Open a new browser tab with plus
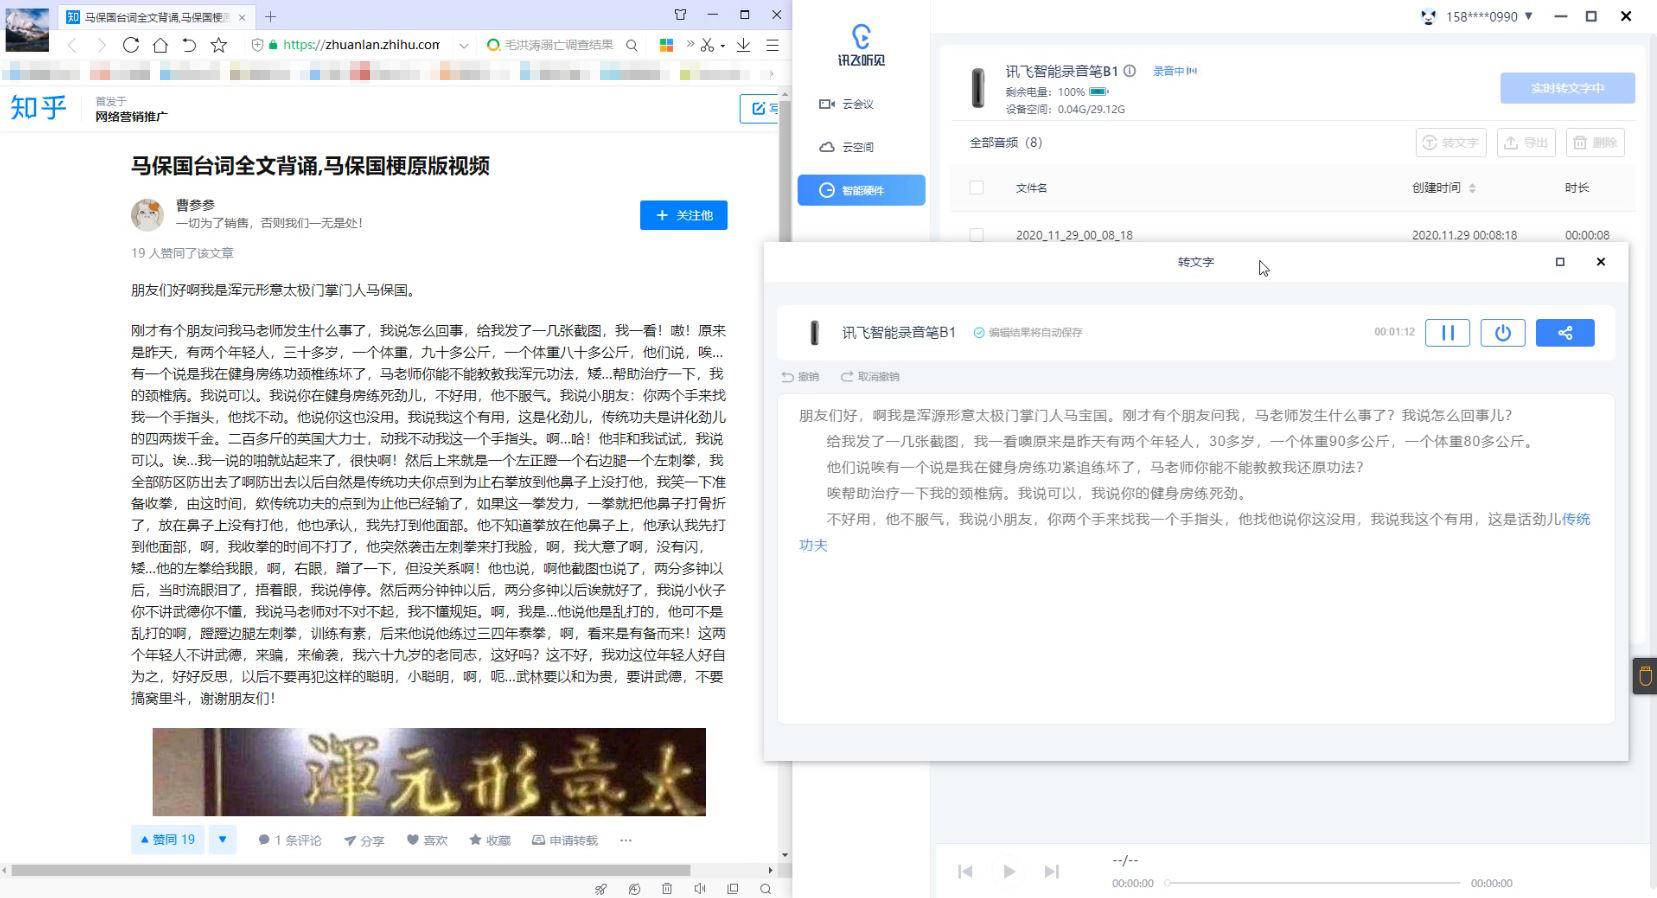The image size is (1657, 898). [x=270, y=16]
